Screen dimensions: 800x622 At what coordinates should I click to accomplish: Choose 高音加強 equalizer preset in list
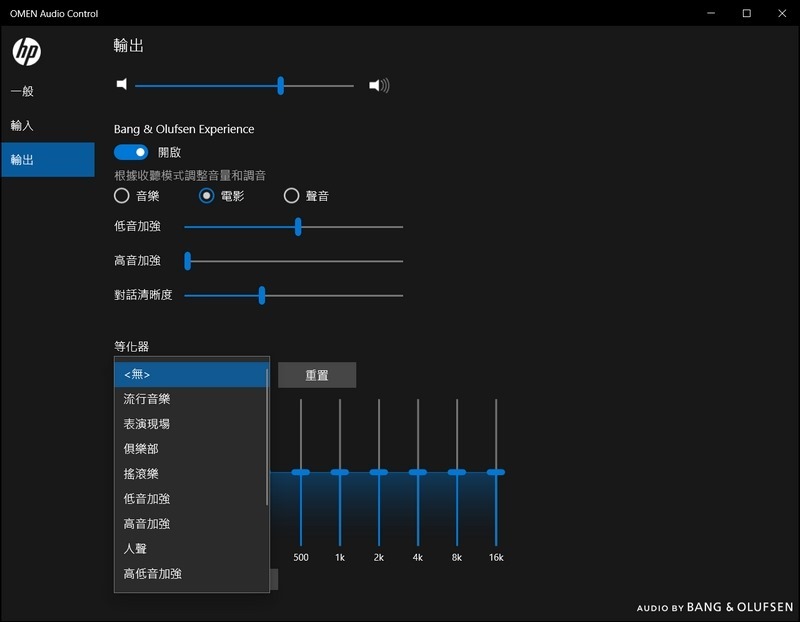pos(191,524)
